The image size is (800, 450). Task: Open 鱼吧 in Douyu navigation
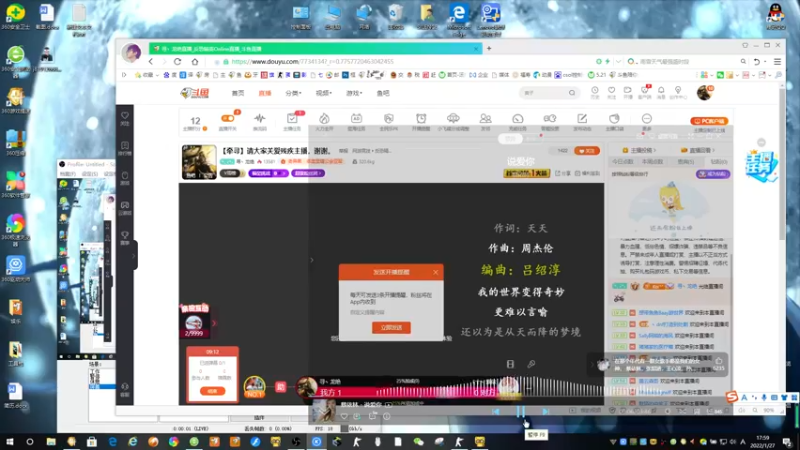pos(383,93)
